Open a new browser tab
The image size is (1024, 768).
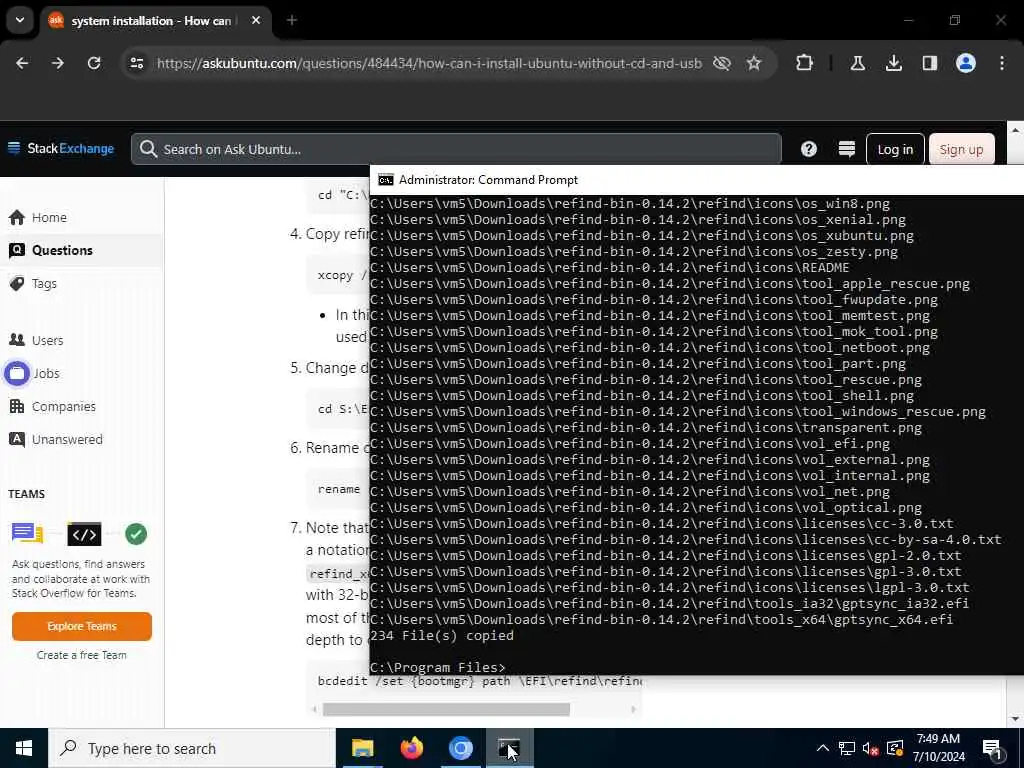click(x=292, y=21)
